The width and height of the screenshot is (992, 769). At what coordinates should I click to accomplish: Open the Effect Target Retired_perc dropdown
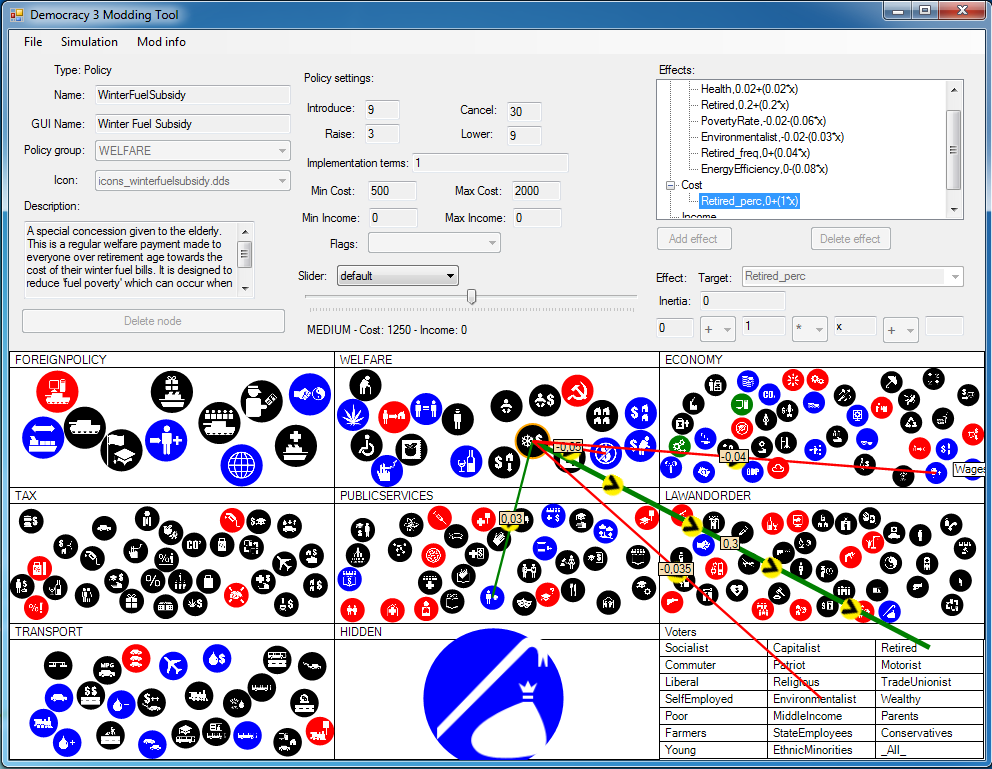(x=853, y=276)
